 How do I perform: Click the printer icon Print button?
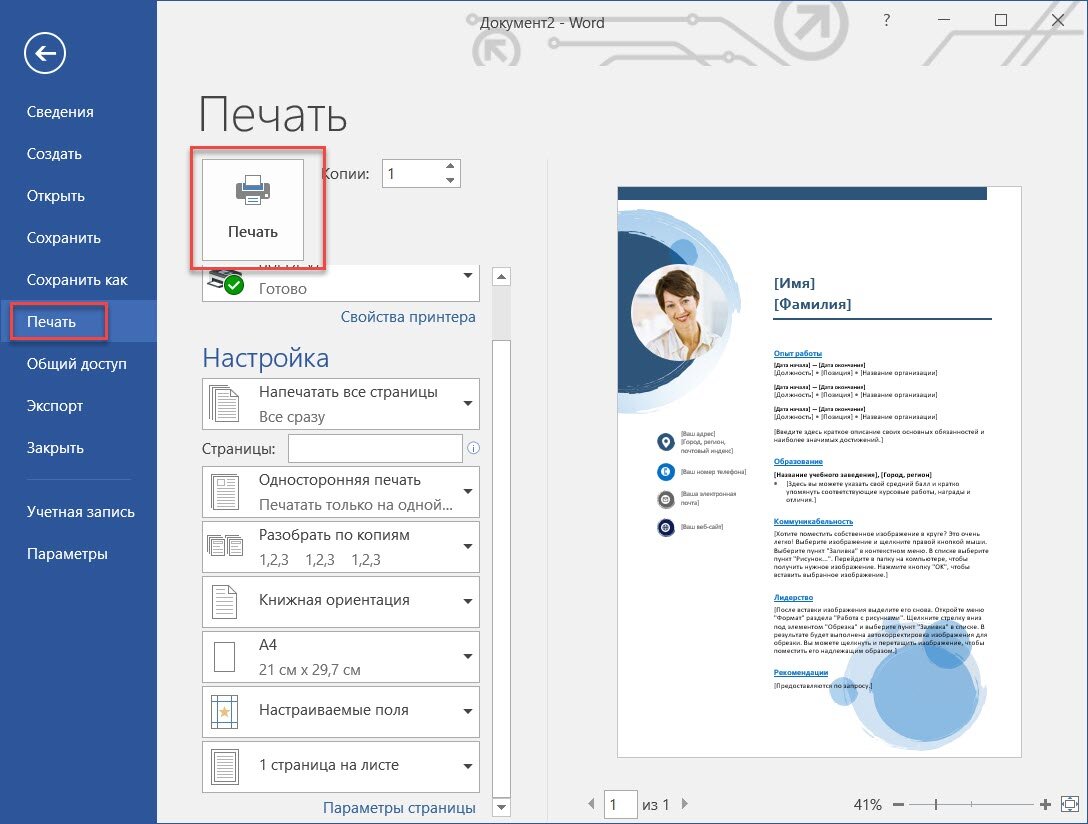[253, 209]
